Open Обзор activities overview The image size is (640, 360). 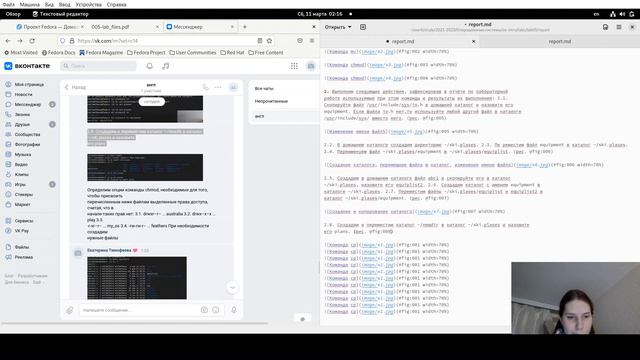click(13, 14)
